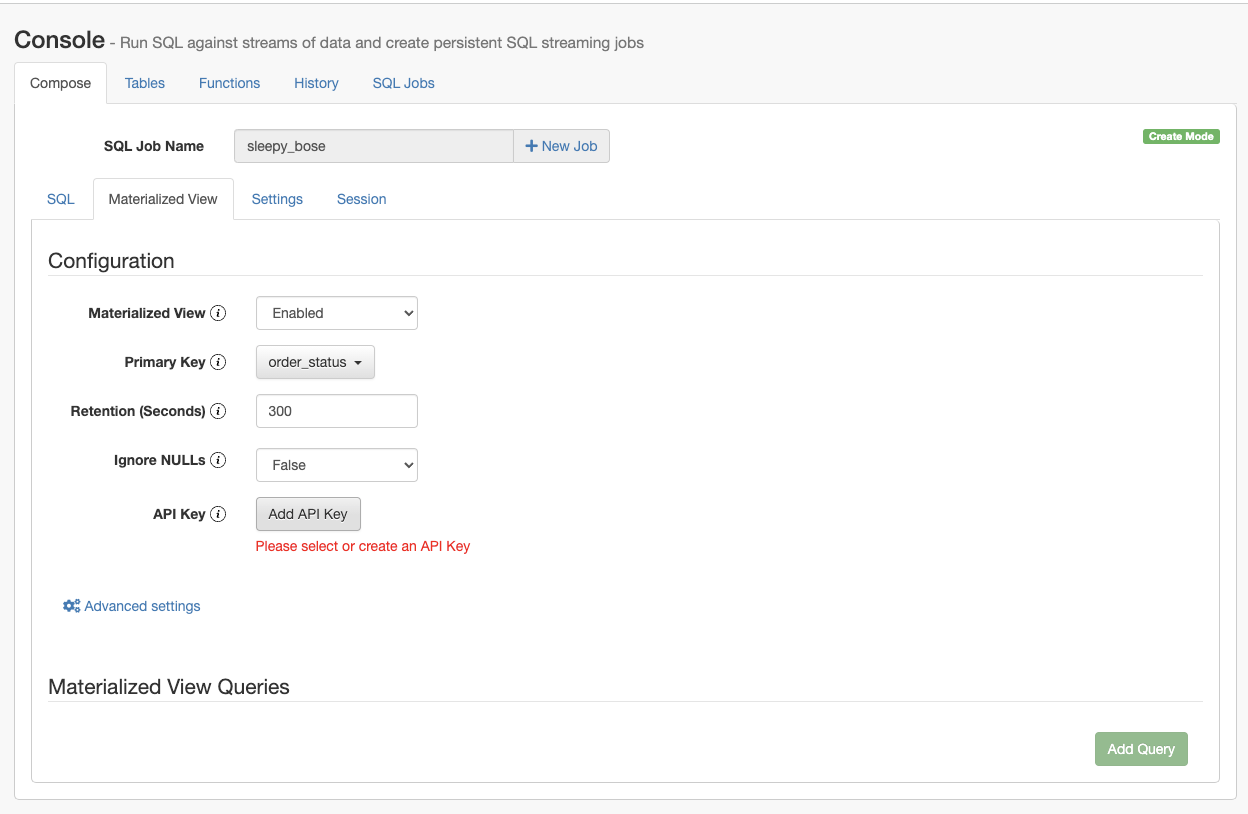Open the Settings sub-tab

tap(277, 199)
